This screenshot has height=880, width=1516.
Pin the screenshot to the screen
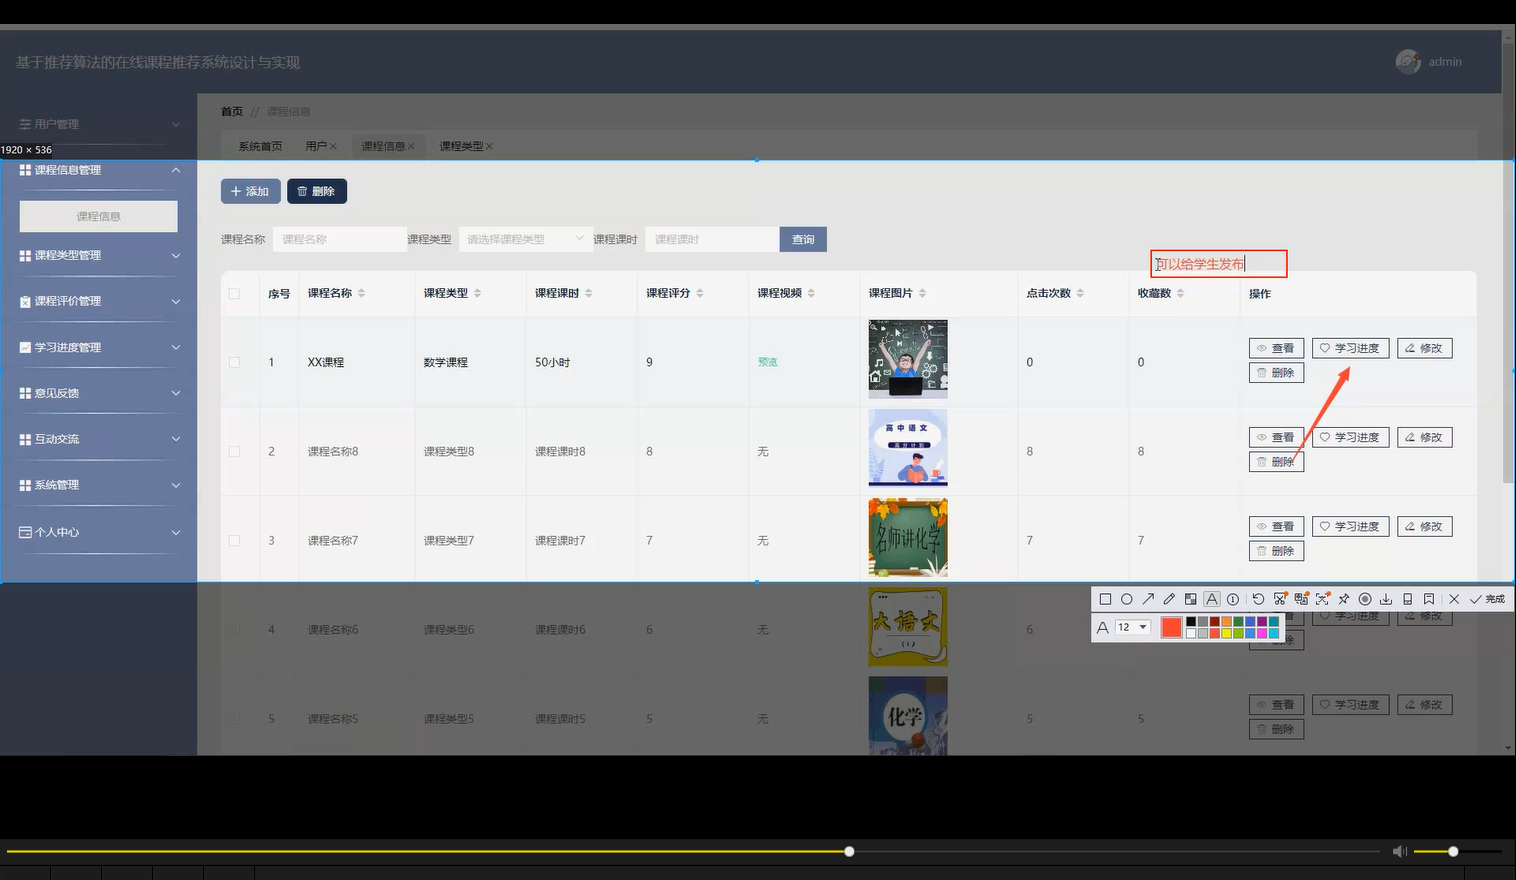point(1344,599)
